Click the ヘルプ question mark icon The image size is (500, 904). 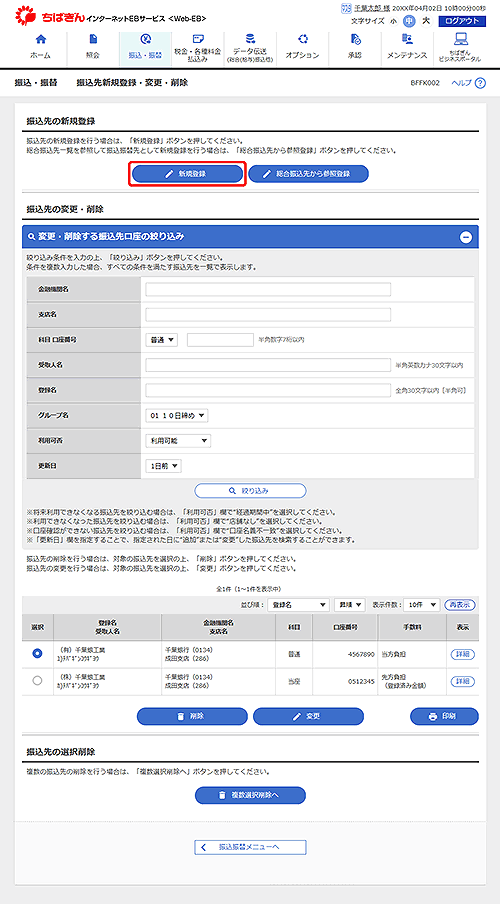pyautogui.click(x=480, y=83)
